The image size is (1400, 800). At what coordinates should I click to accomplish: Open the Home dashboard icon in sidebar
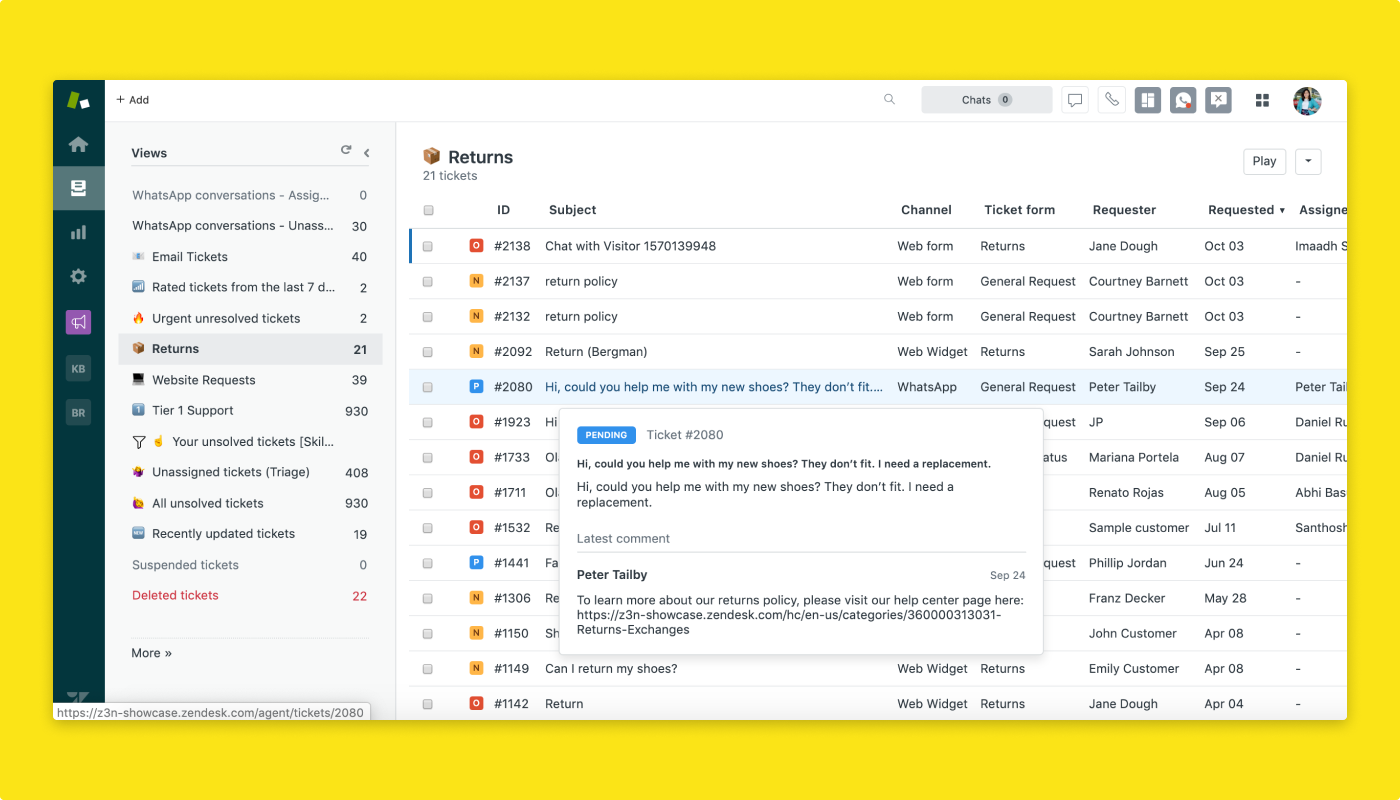point(78,144)
